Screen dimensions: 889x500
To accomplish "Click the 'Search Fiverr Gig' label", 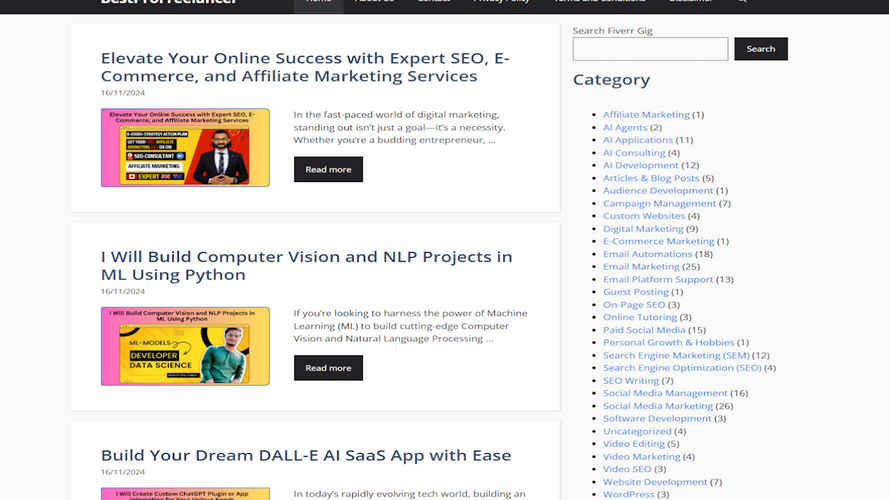I will click(612, 31).
